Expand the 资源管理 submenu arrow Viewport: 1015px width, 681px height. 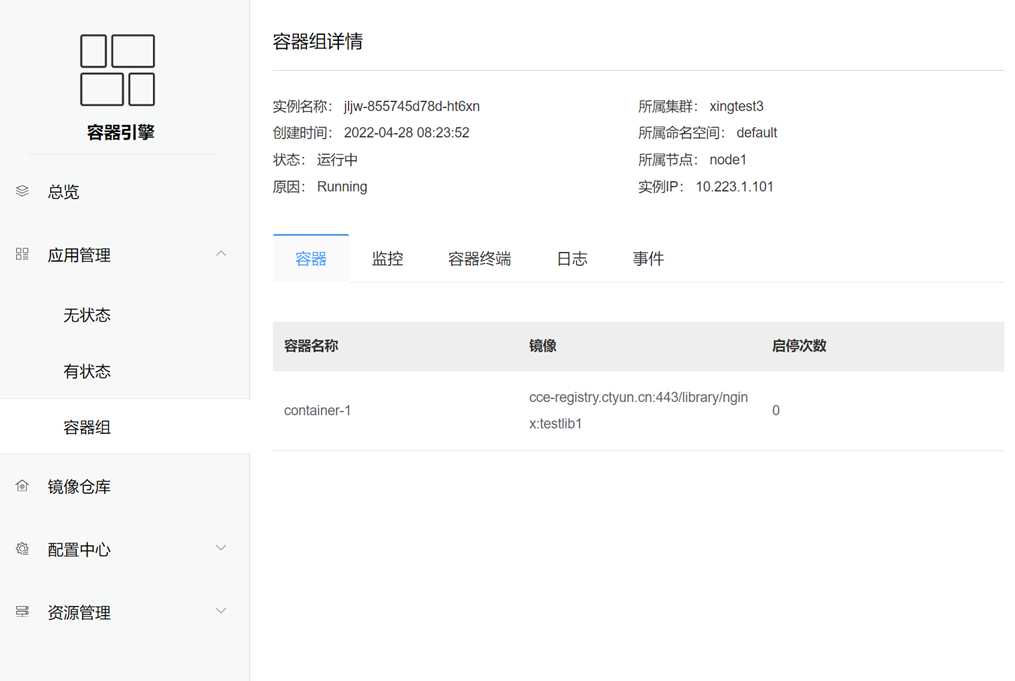click(221, 611)
